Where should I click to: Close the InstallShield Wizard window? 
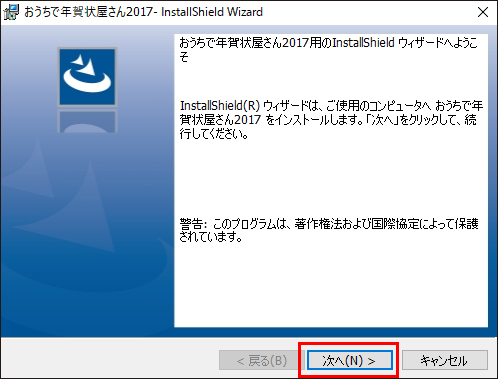(483, 12)
